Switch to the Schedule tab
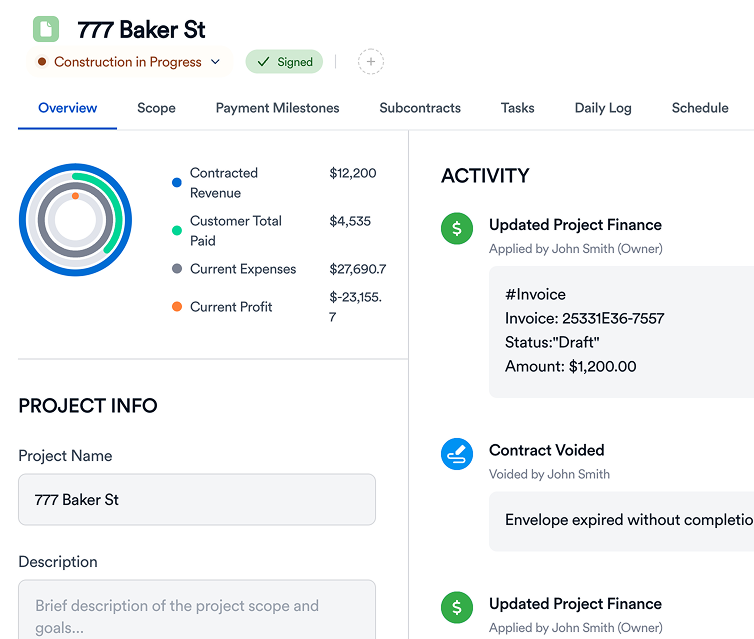This screenshot has height=639, width=754. point(700,108)
